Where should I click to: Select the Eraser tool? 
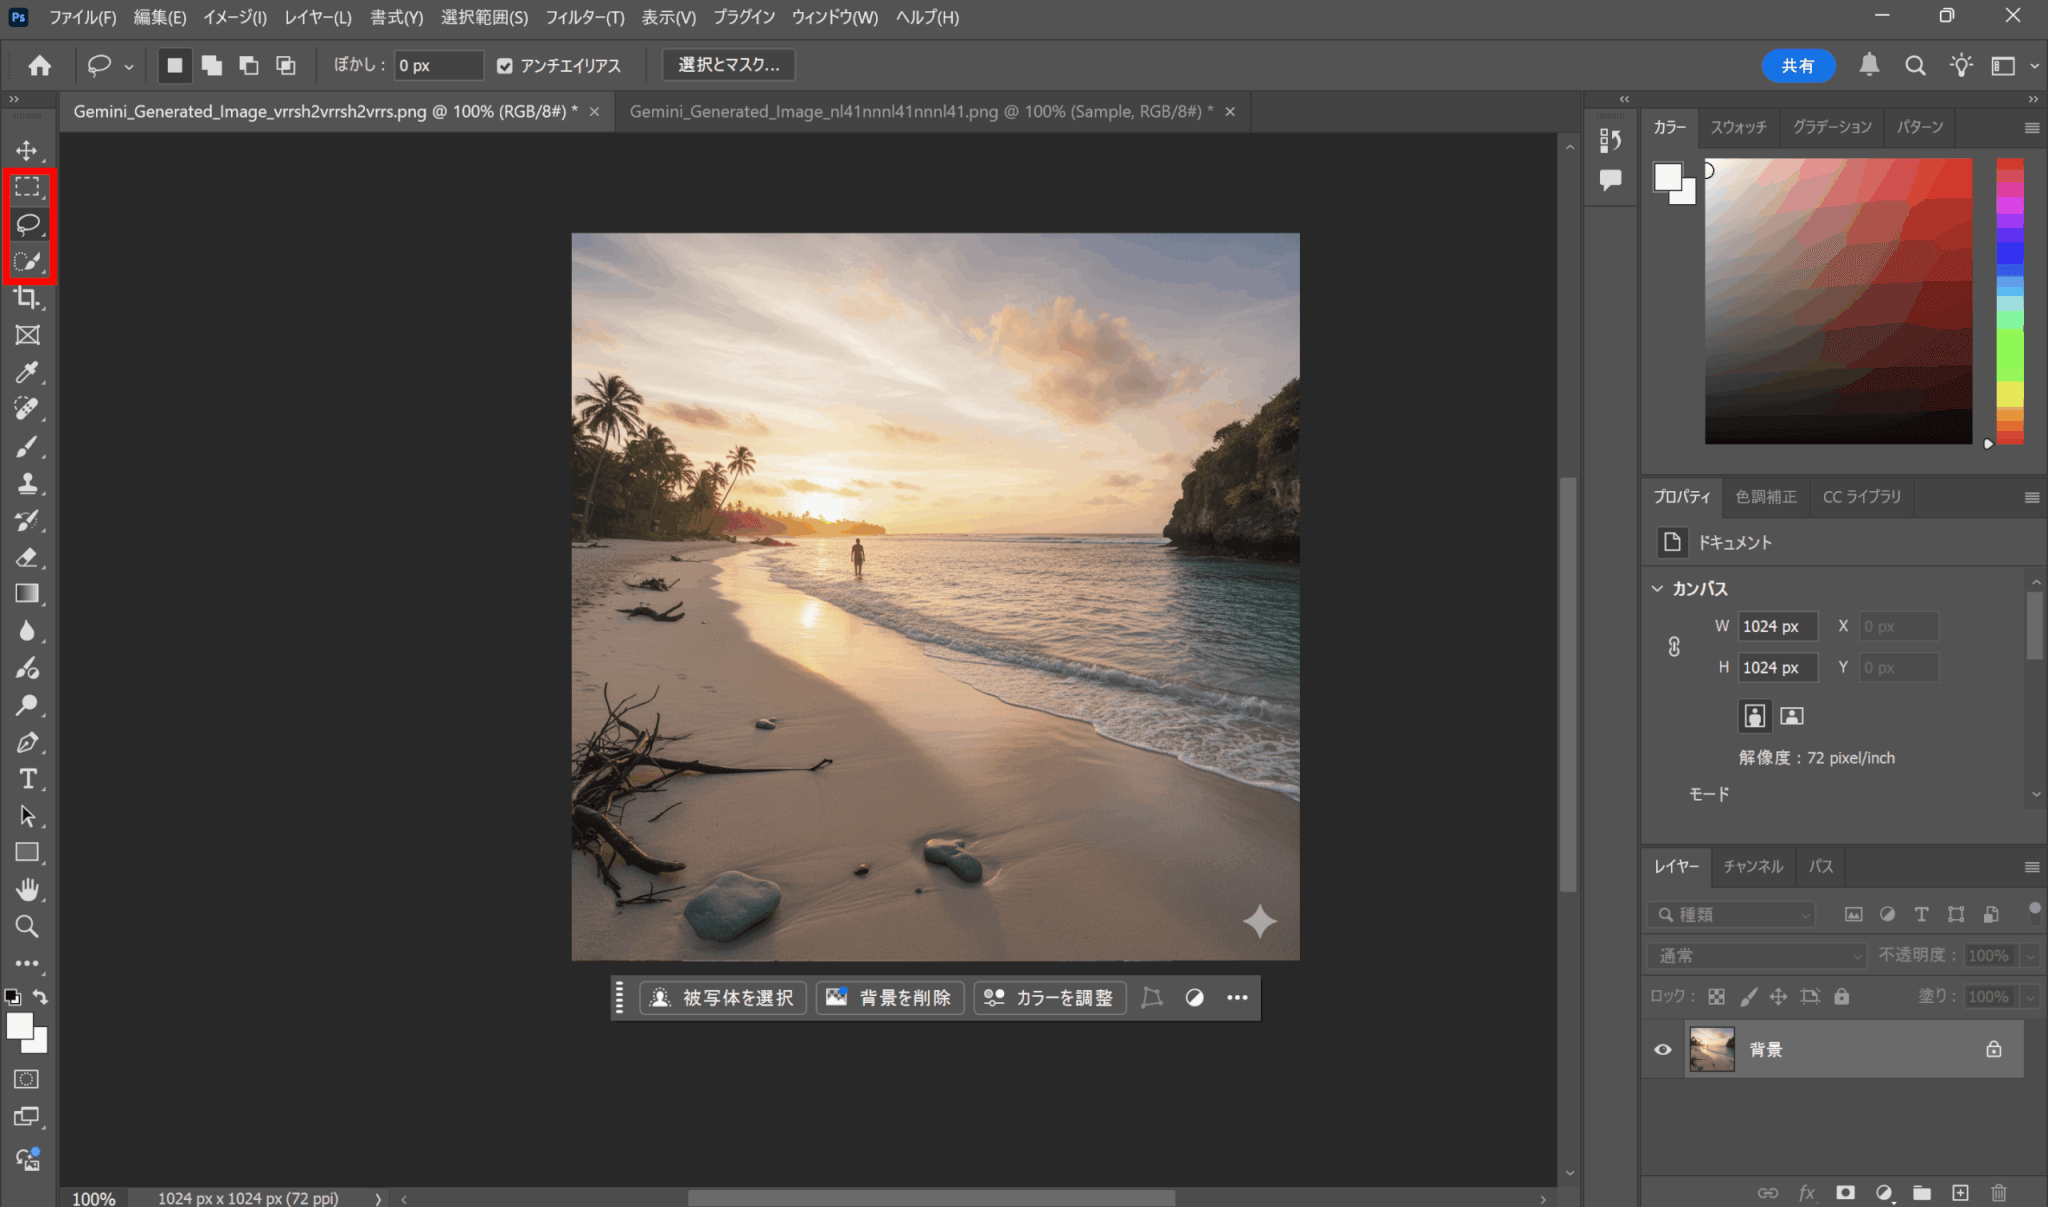pos(27,557)
